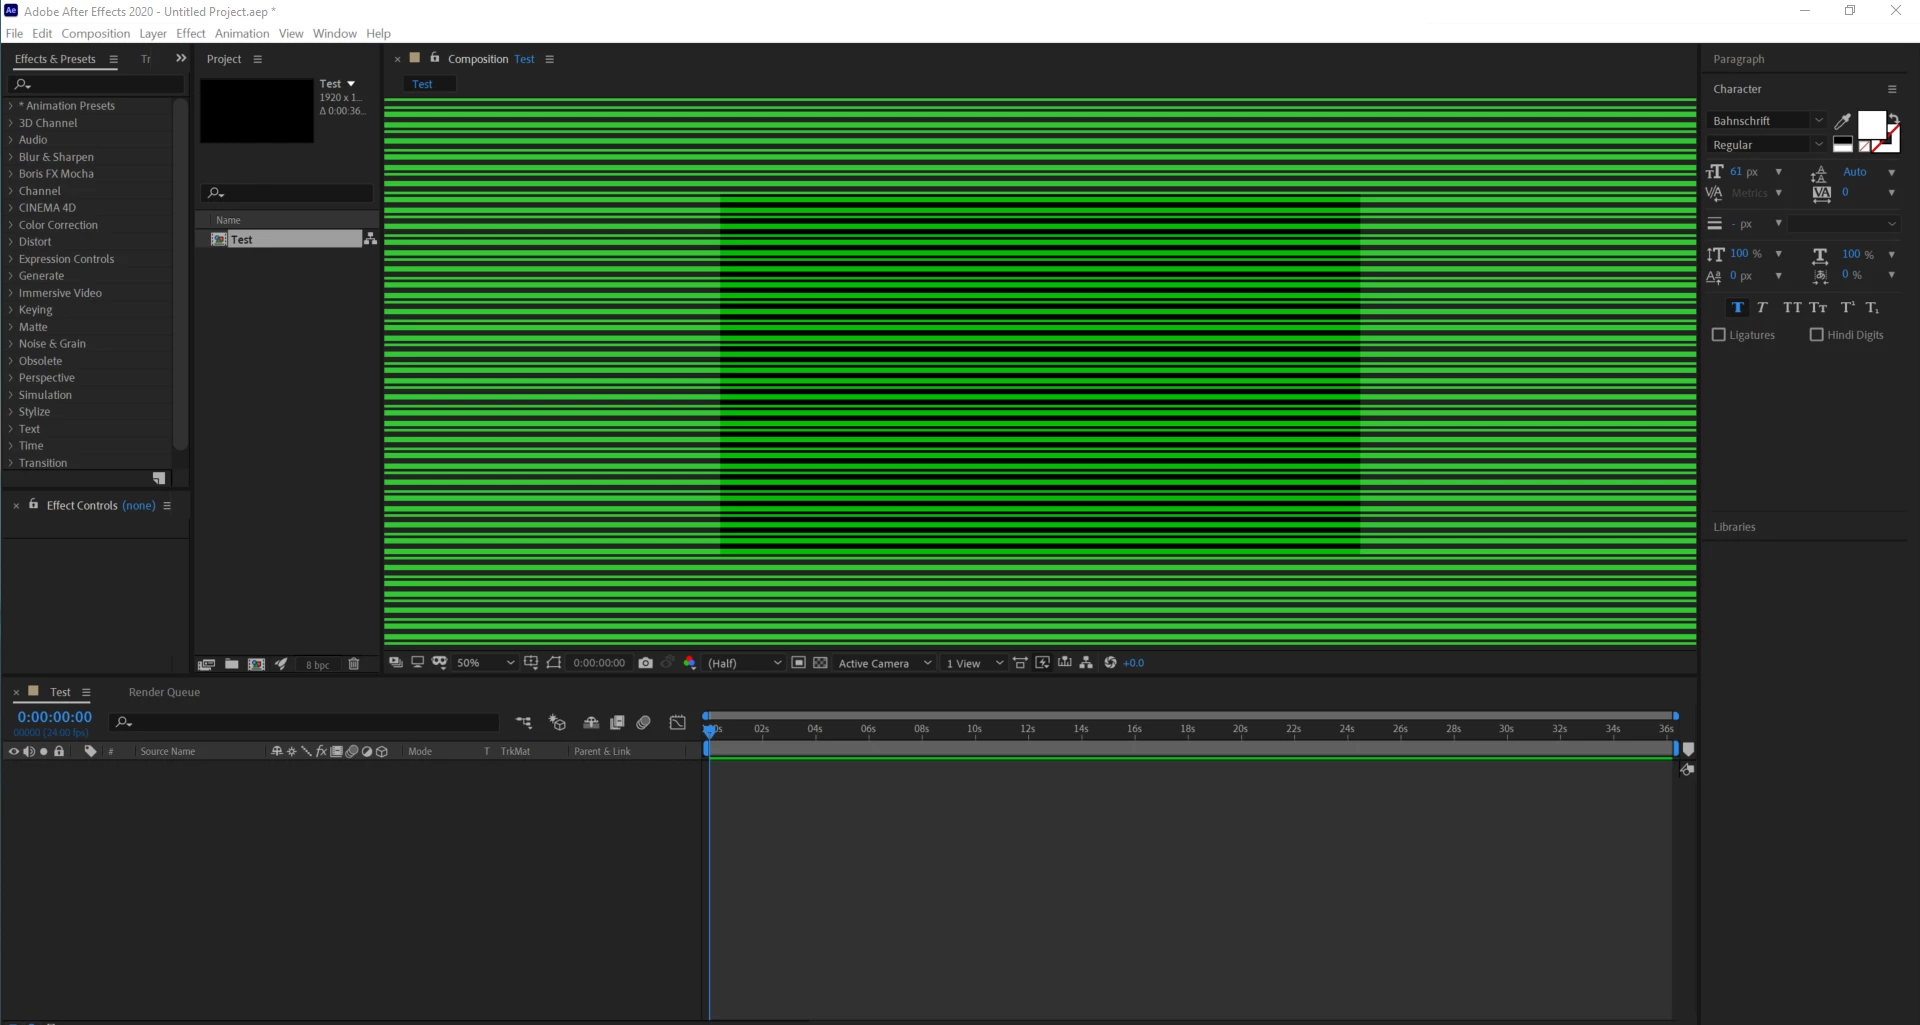Open the font family dropdown Bahnschrift
This screenshot has height=1025, width=1920.
click(1768, 121)
